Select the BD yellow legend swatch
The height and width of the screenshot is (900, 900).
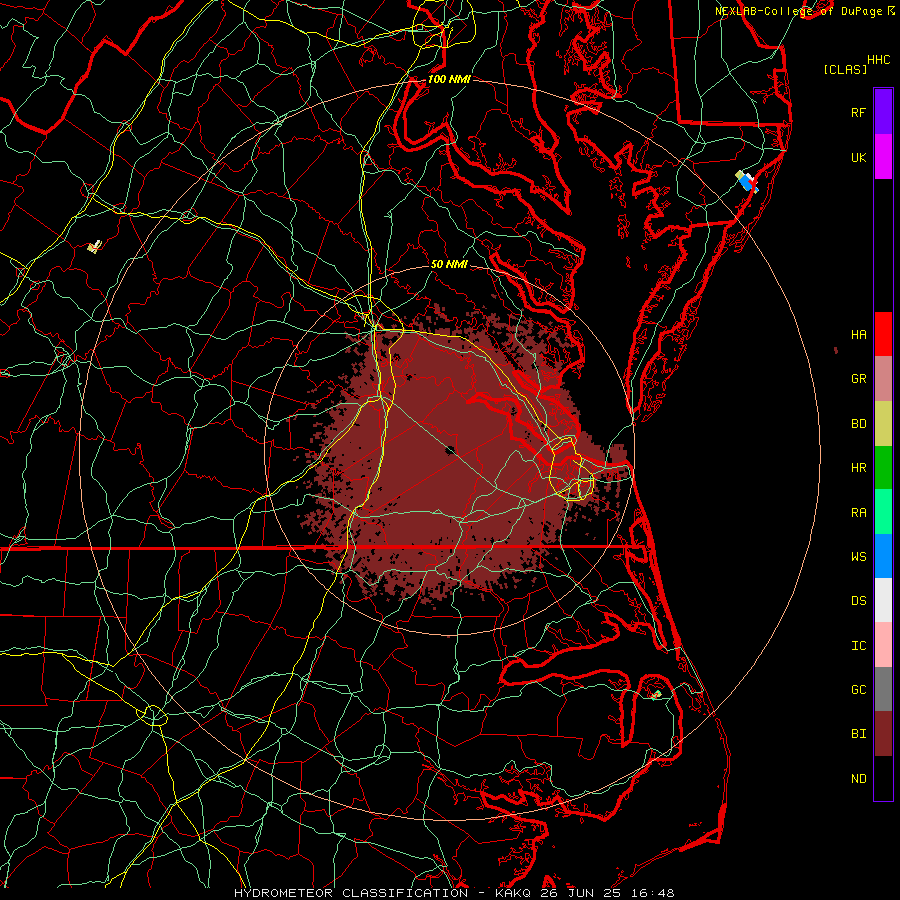point(883,424)
